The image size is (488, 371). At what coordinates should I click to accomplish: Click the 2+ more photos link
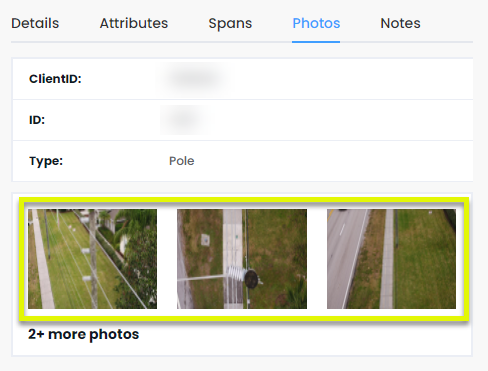(83, 334)
